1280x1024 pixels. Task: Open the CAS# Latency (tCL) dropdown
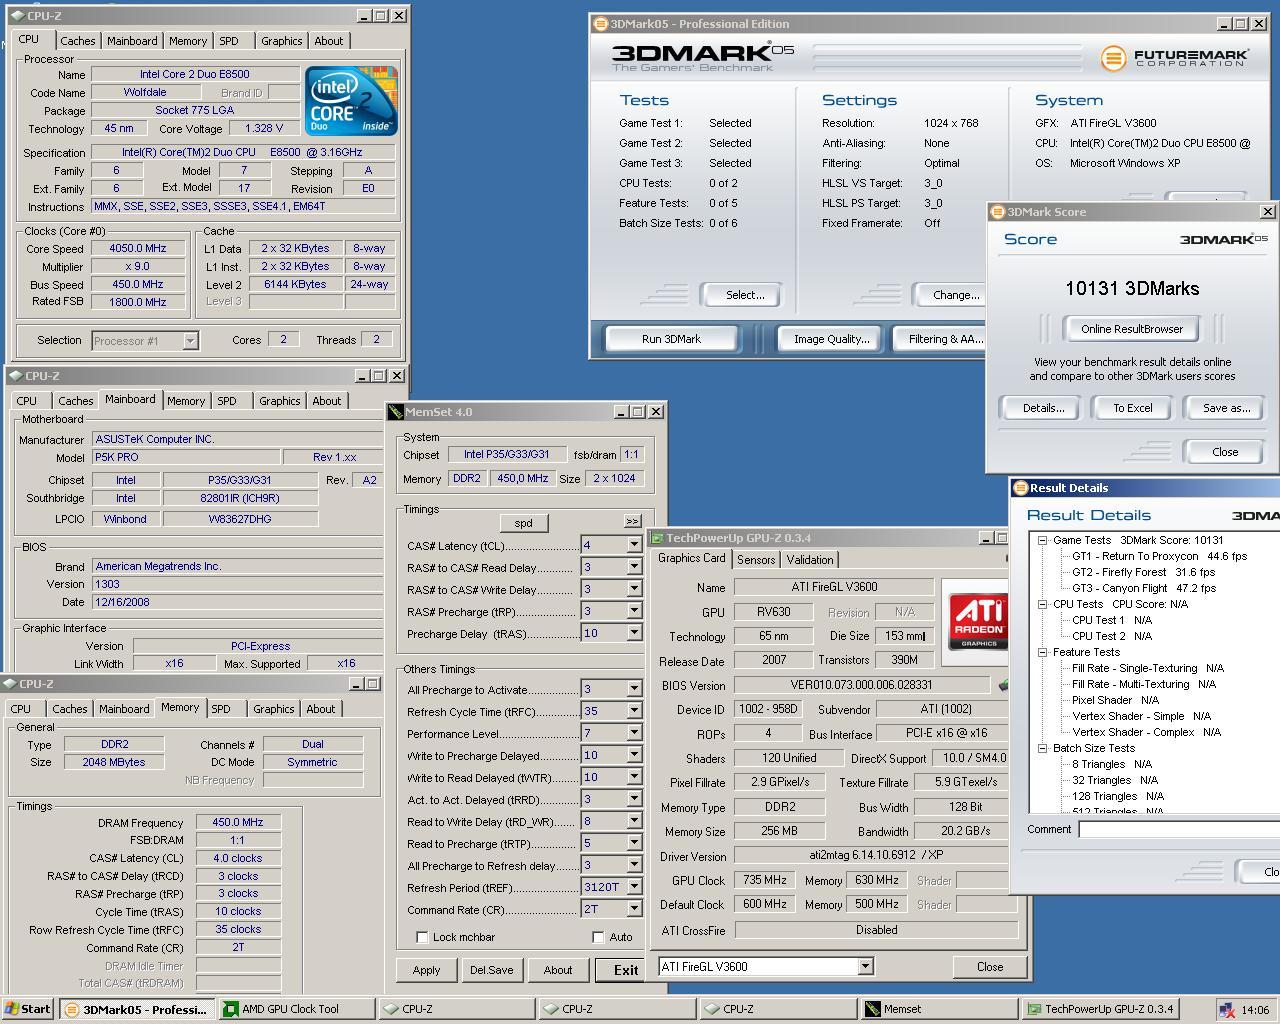click(634, 545)
